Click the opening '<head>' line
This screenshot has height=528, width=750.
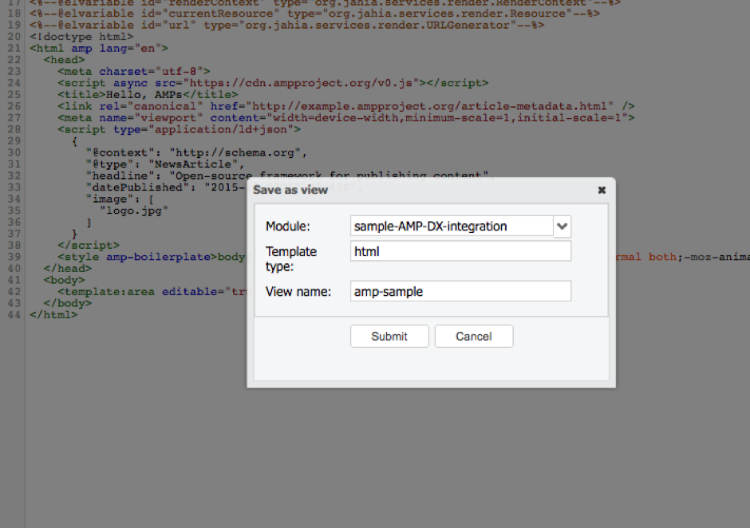64,60
